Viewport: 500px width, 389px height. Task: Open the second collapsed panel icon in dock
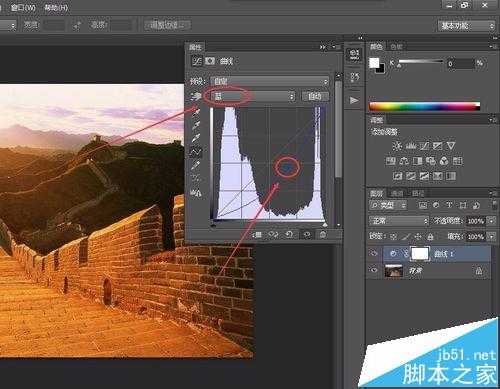tap(354, 78)
